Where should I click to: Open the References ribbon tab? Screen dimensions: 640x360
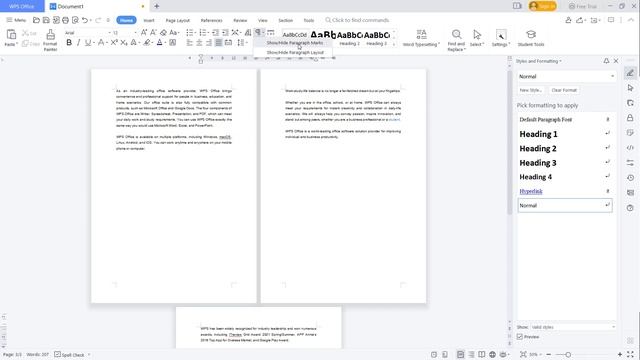tap(211, 20)
